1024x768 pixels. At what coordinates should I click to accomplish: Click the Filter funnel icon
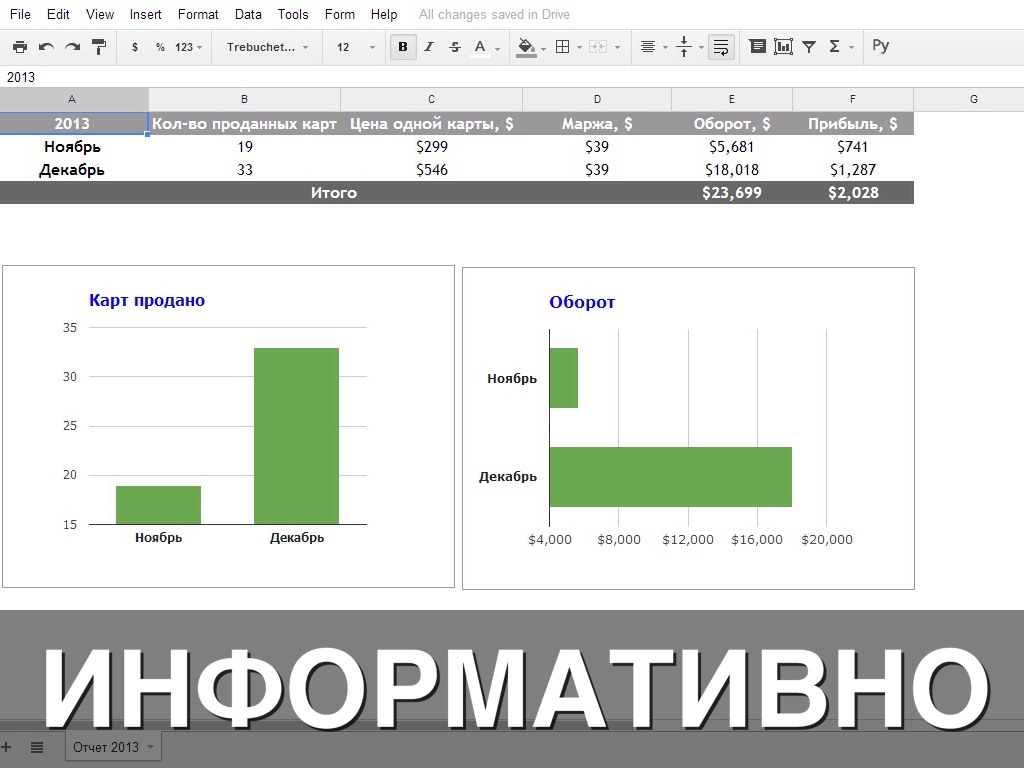(x=809, y=47)
